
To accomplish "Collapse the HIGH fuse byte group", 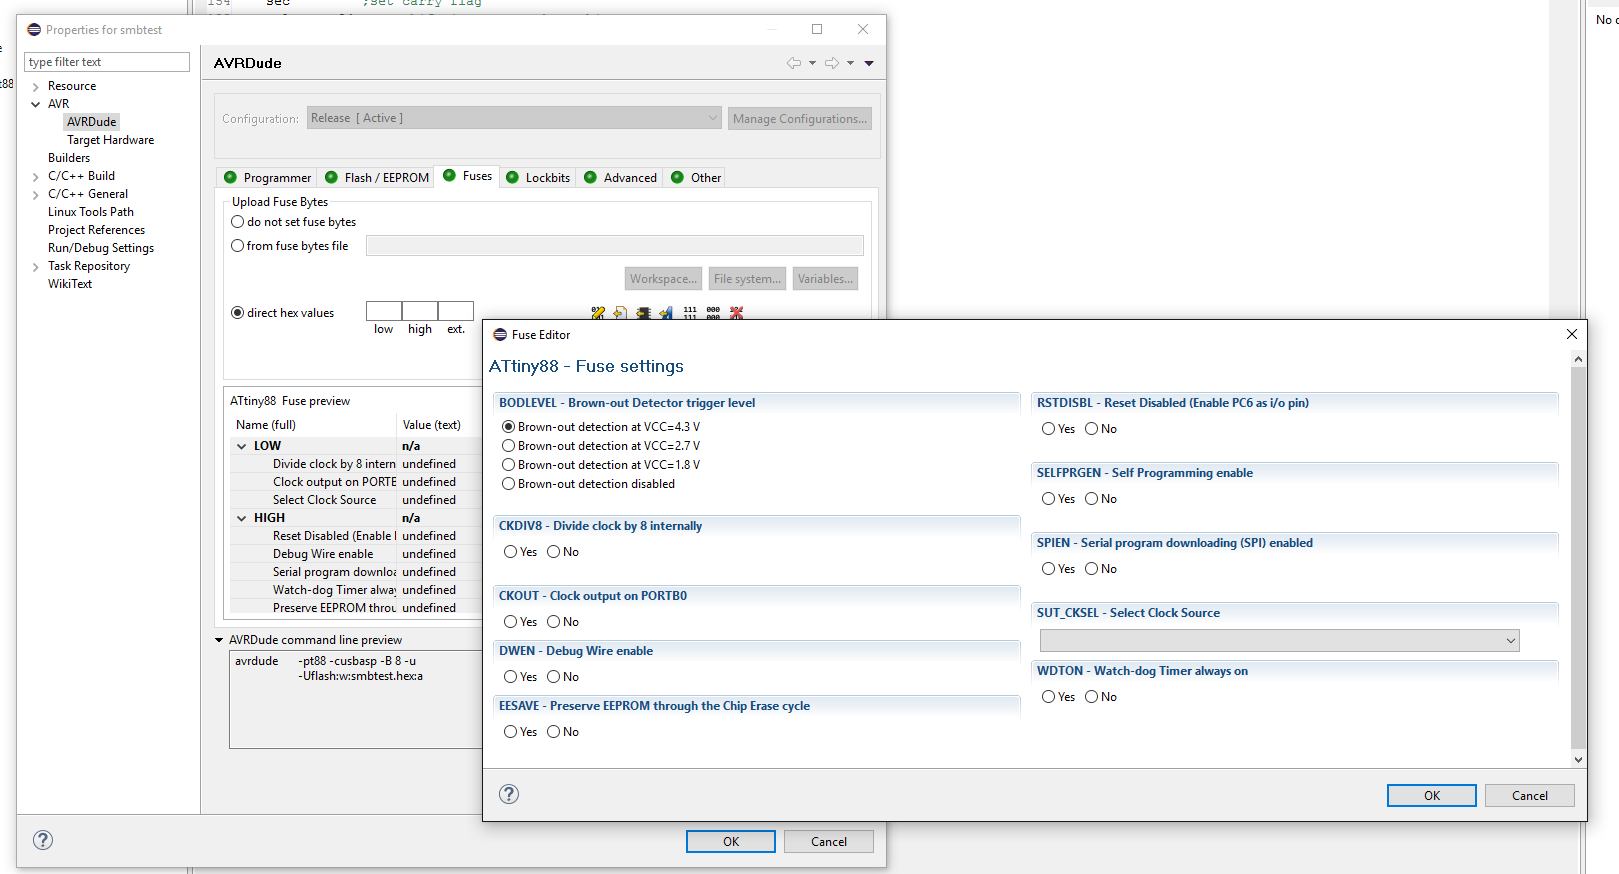I will point(241,518).
